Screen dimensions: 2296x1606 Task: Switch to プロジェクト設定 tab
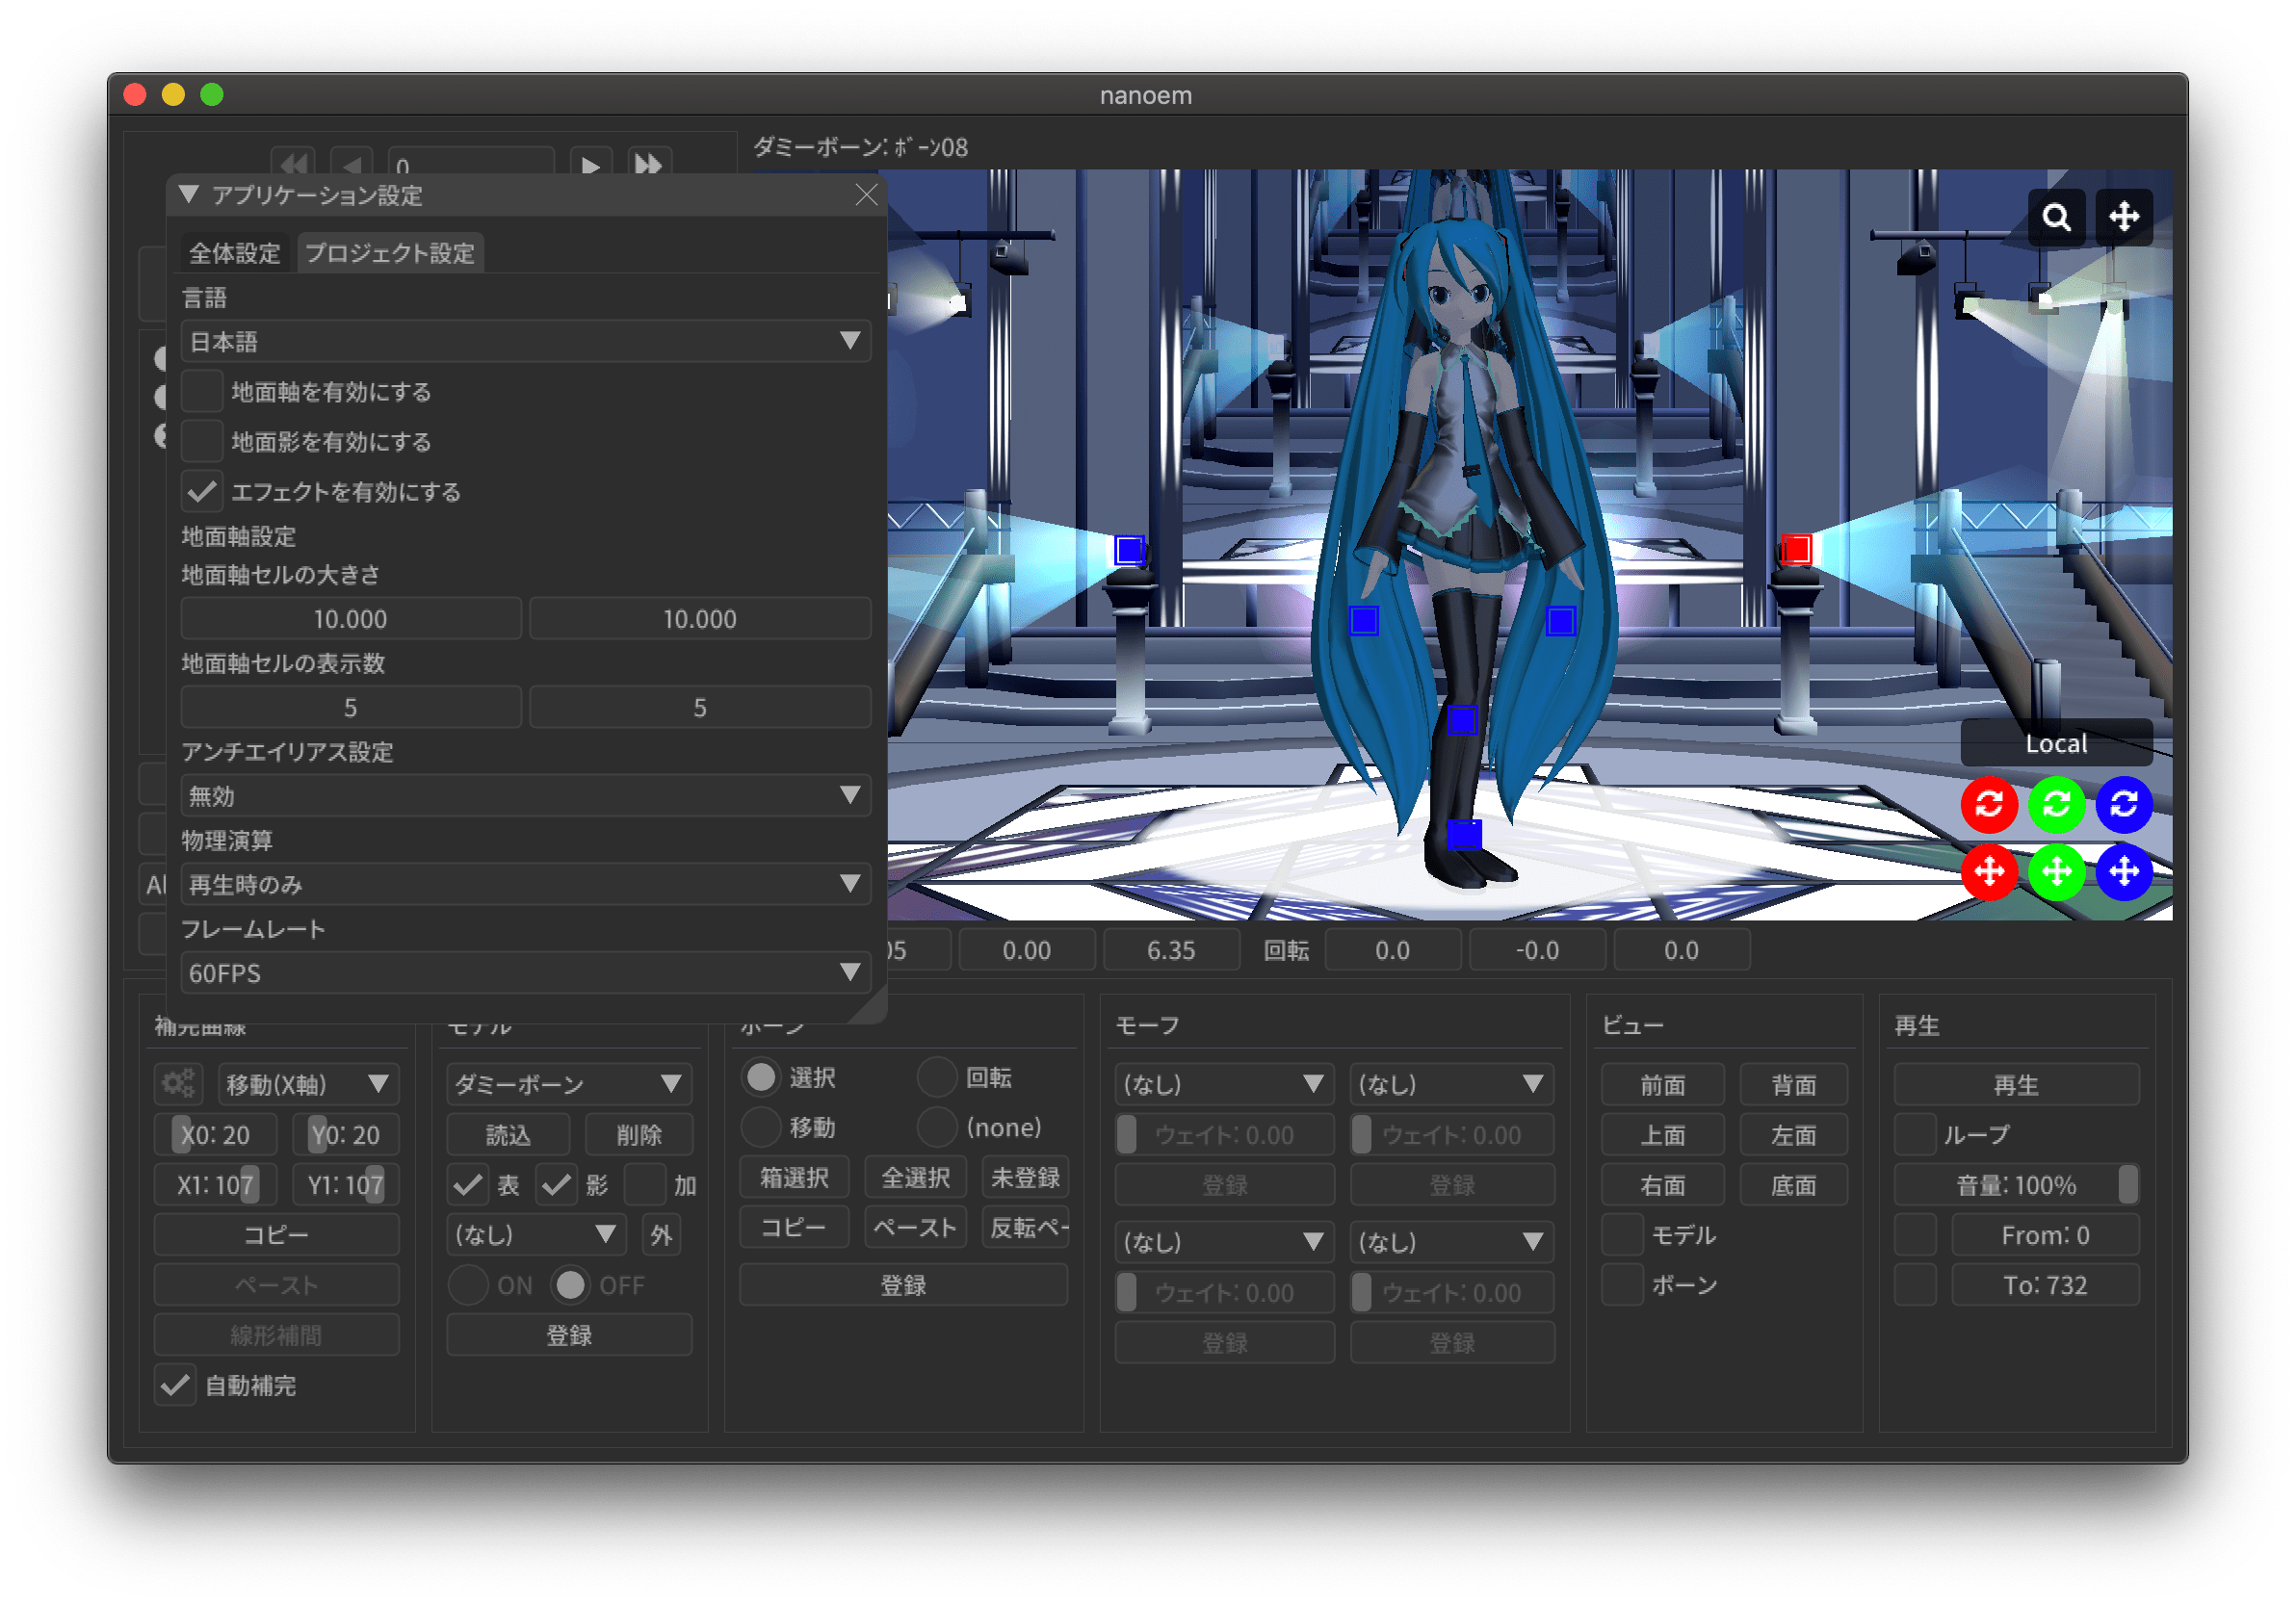click(x=390, y=253)
